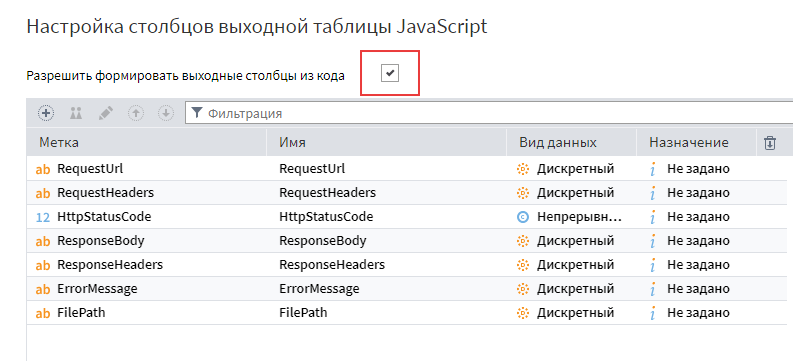Open Непрерывн… data kind for HttpStatusCode
This screenshot has height=361, width=793.
coord(580,217)
